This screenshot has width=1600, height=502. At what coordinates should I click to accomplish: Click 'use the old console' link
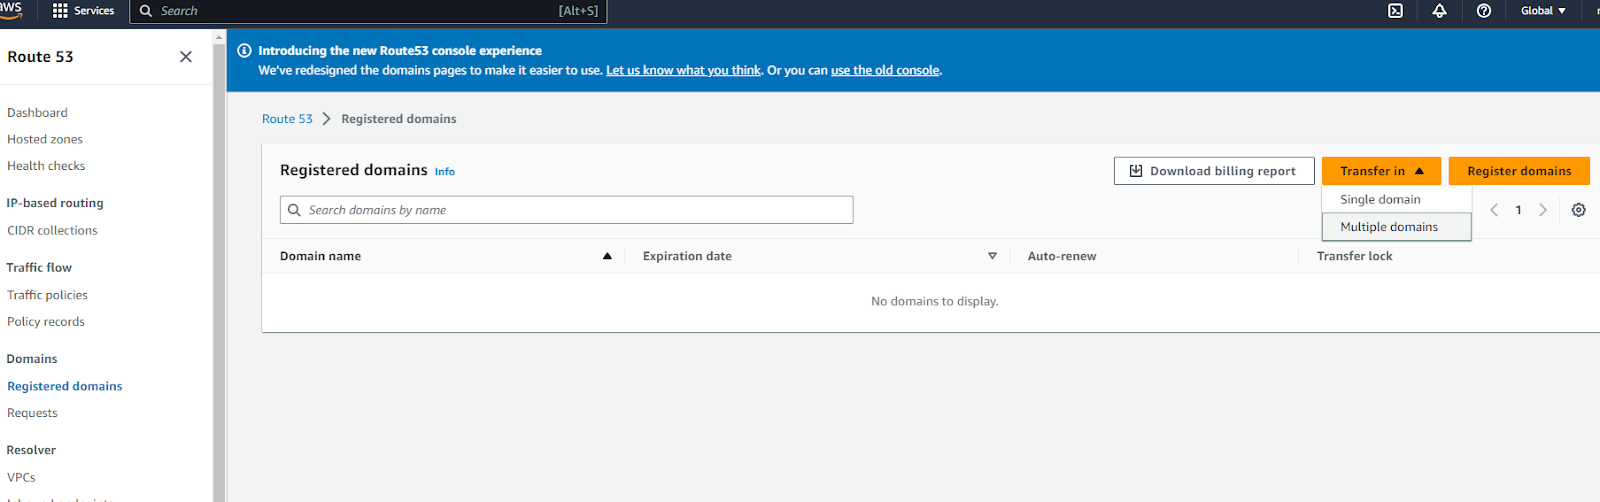click(885, 70)
